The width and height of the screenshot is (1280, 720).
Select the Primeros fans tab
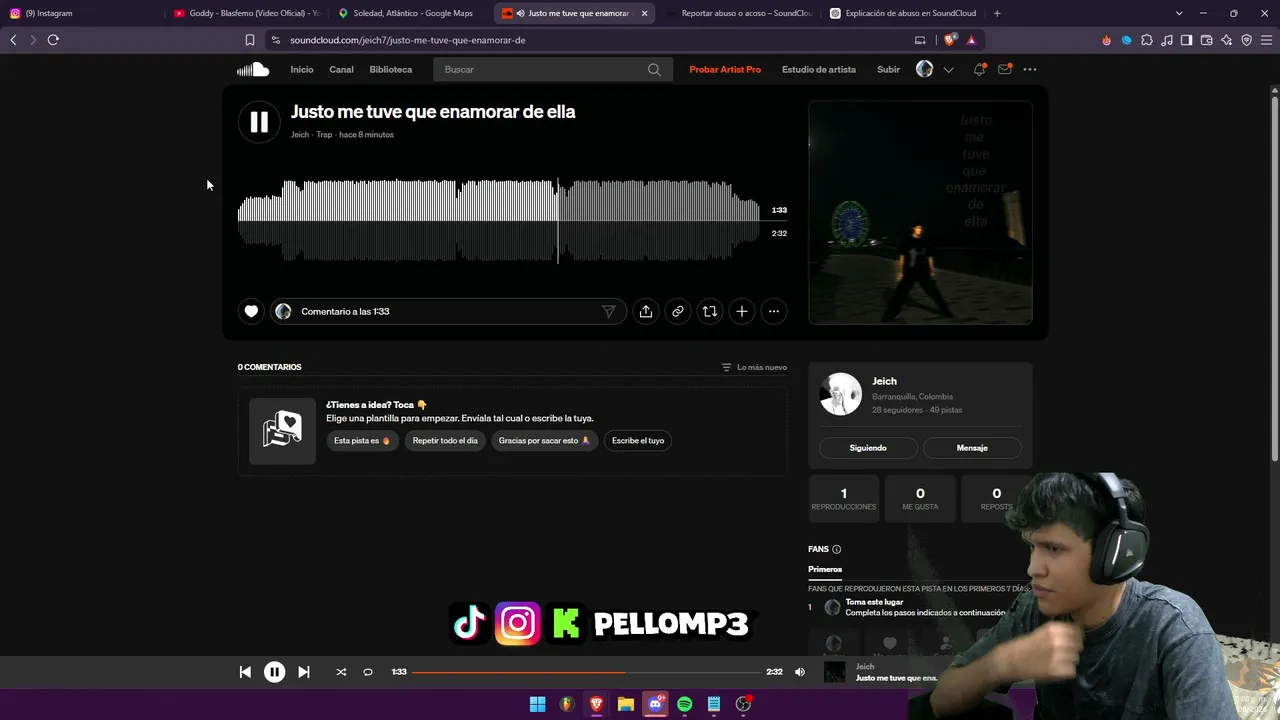coord(825,569)
